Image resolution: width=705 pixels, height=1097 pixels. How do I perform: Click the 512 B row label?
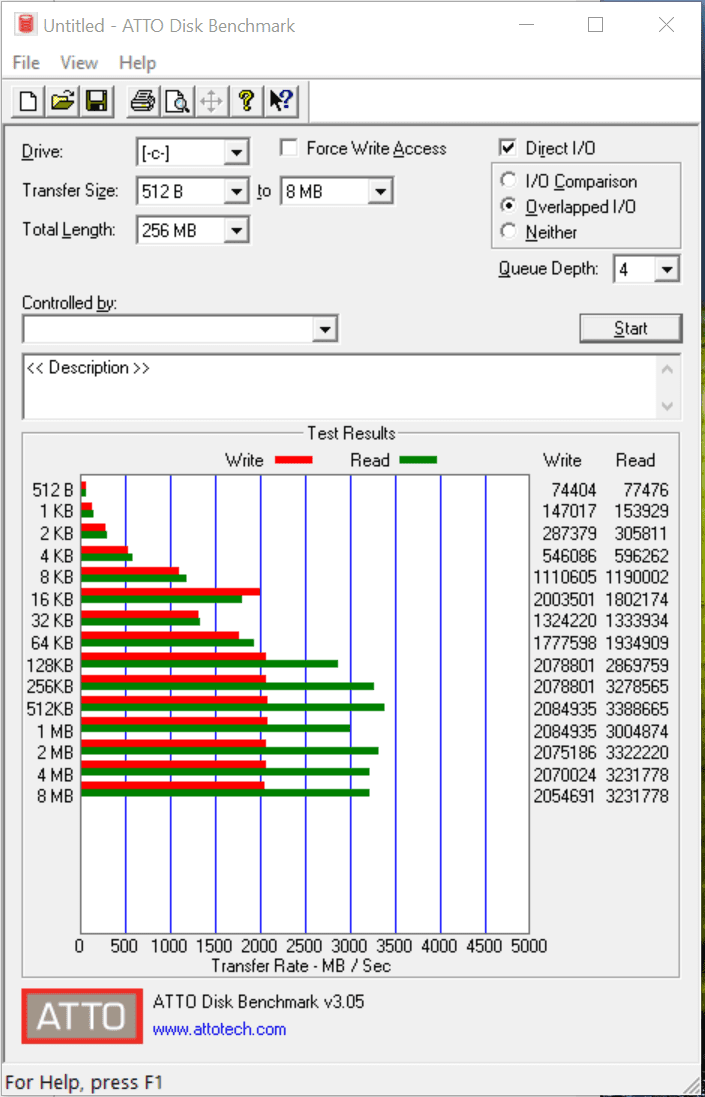(x=52, y=490)
